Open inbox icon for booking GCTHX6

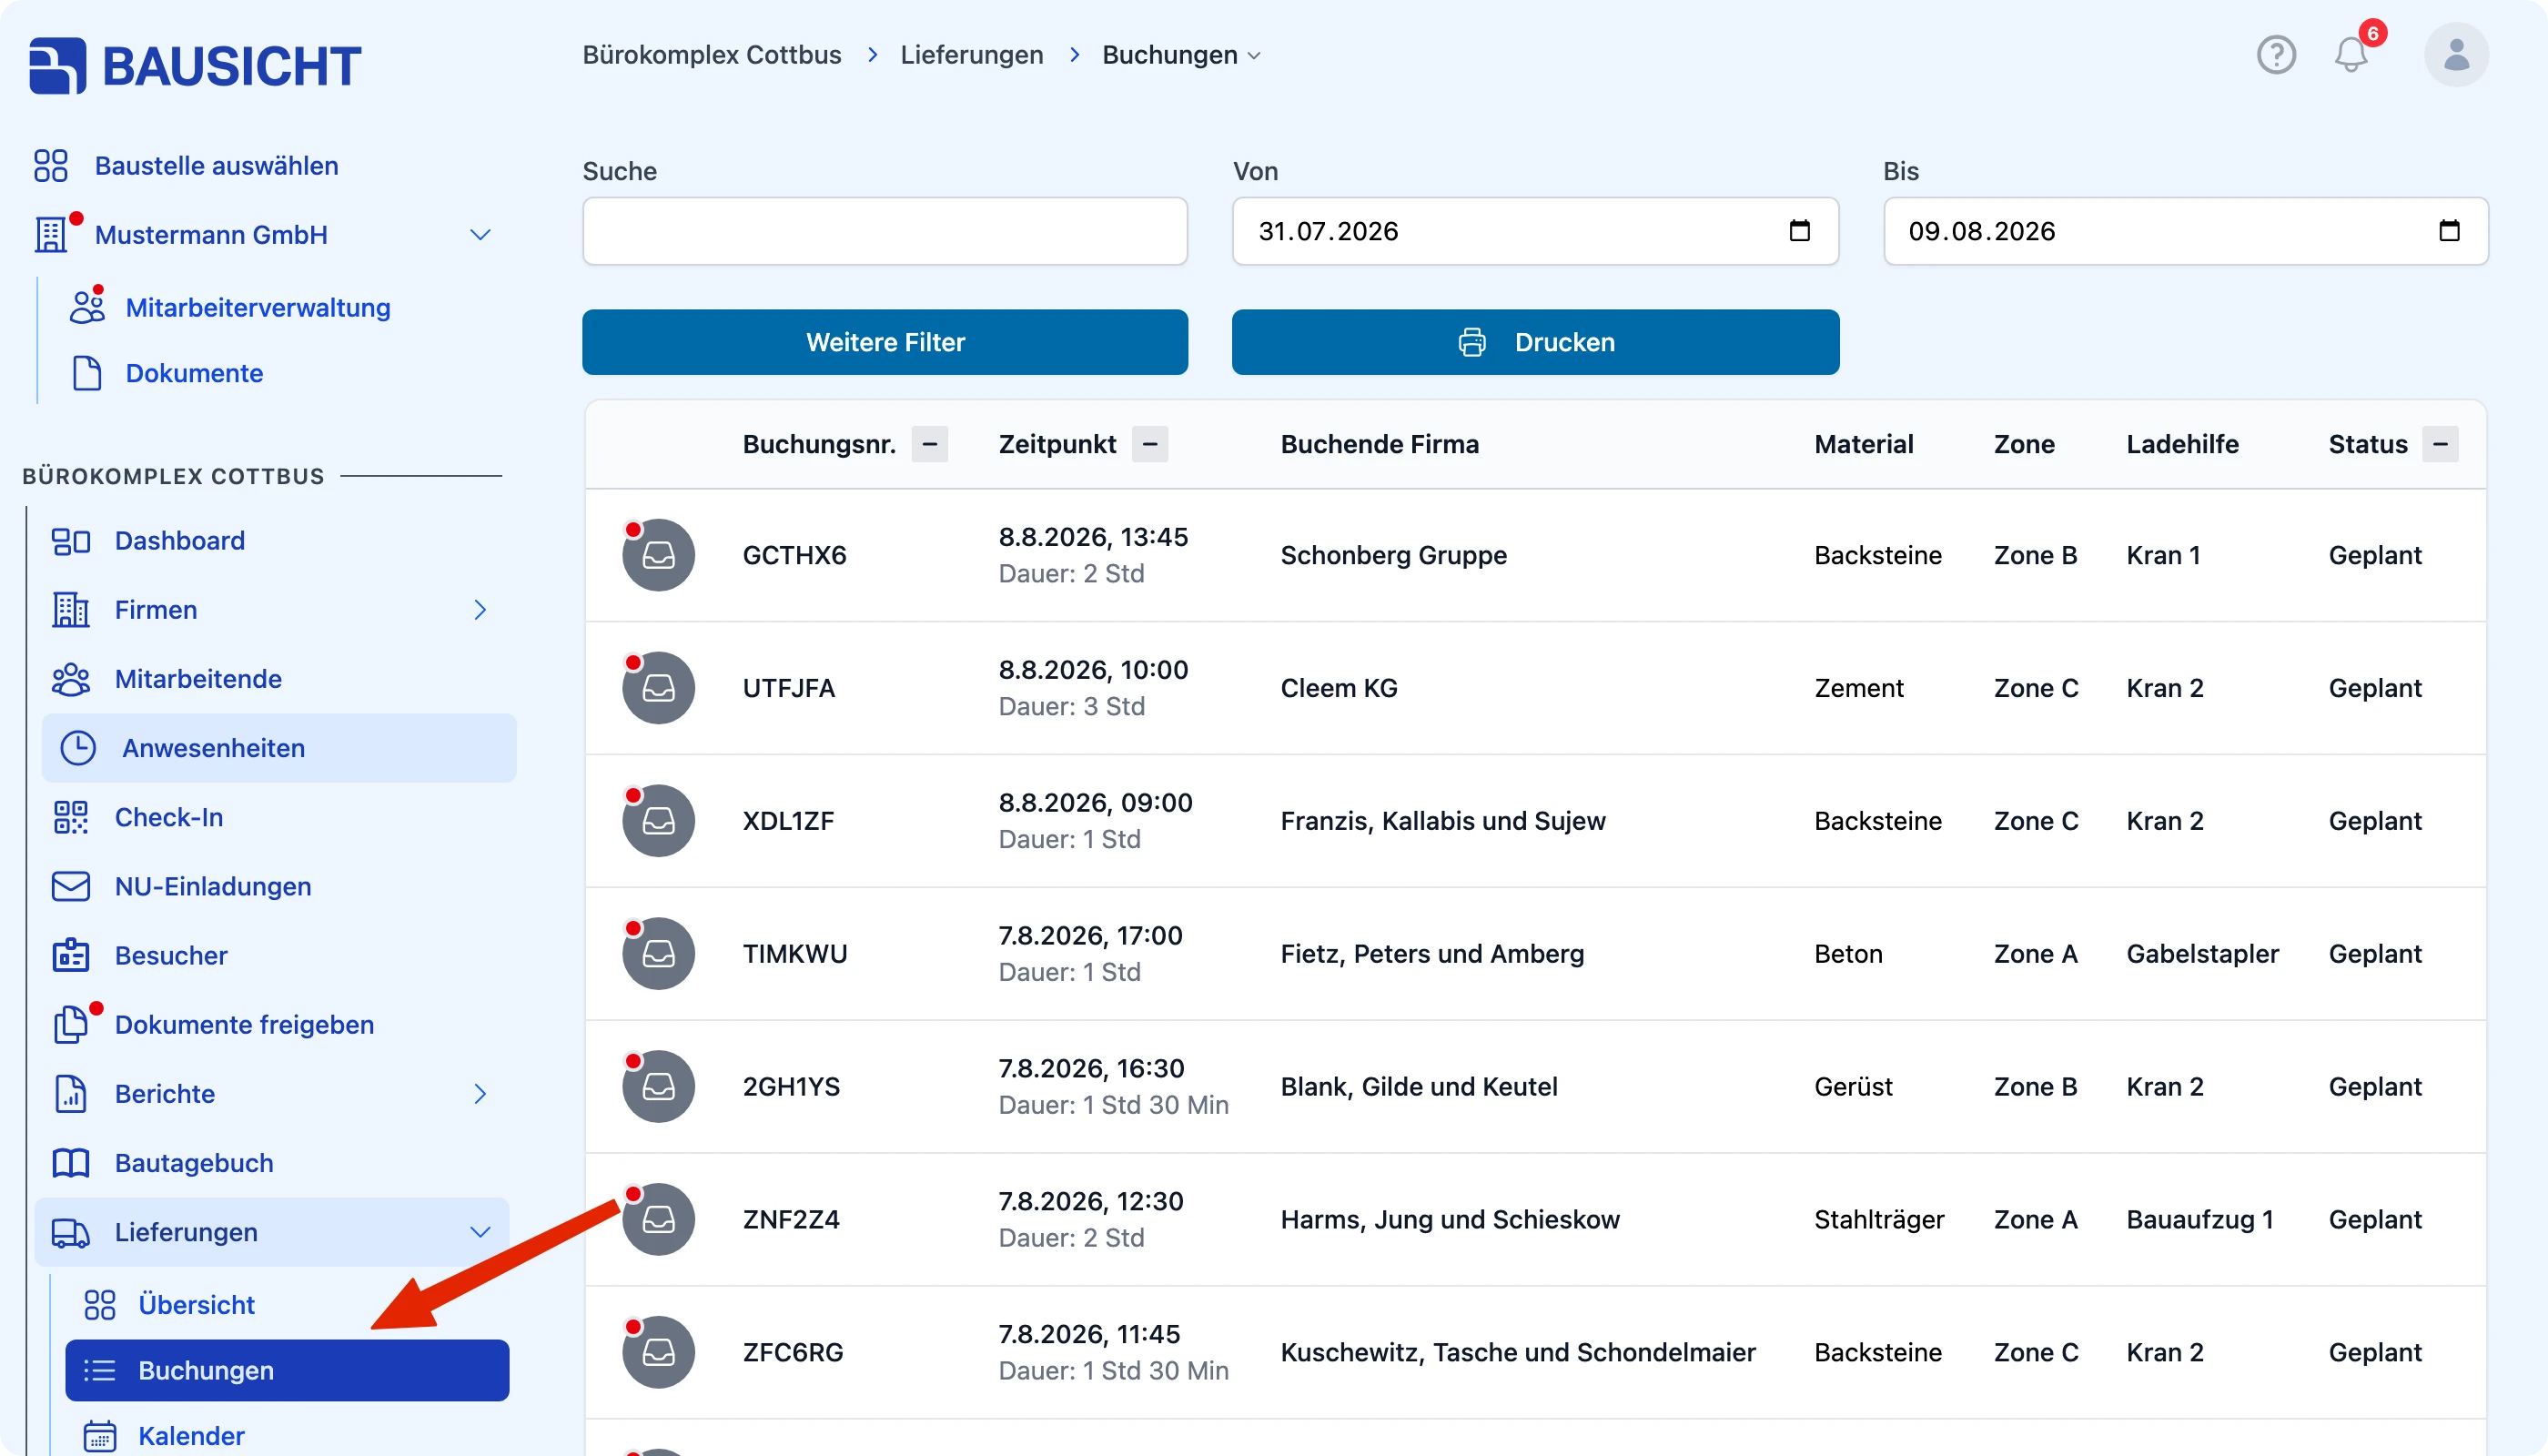(658, 555)
